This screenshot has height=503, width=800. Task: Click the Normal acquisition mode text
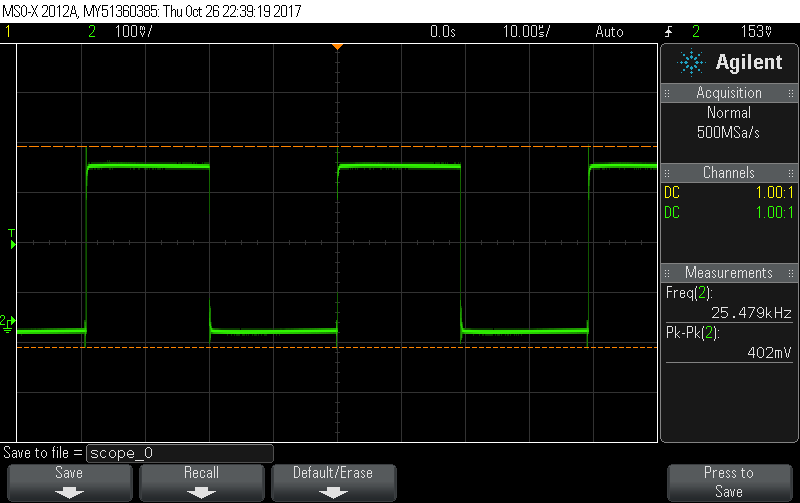[729, 113]
